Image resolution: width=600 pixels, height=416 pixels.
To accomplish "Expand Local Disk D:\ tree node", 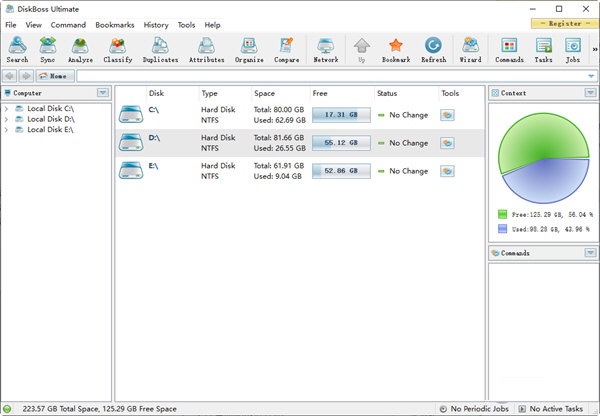I will (6, 119).
